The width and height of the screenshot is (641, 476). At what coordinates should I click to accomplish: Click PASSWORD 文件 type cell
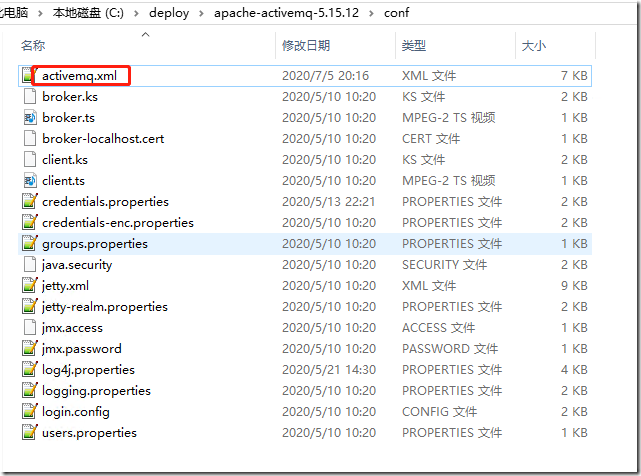[x=450, y=348]
